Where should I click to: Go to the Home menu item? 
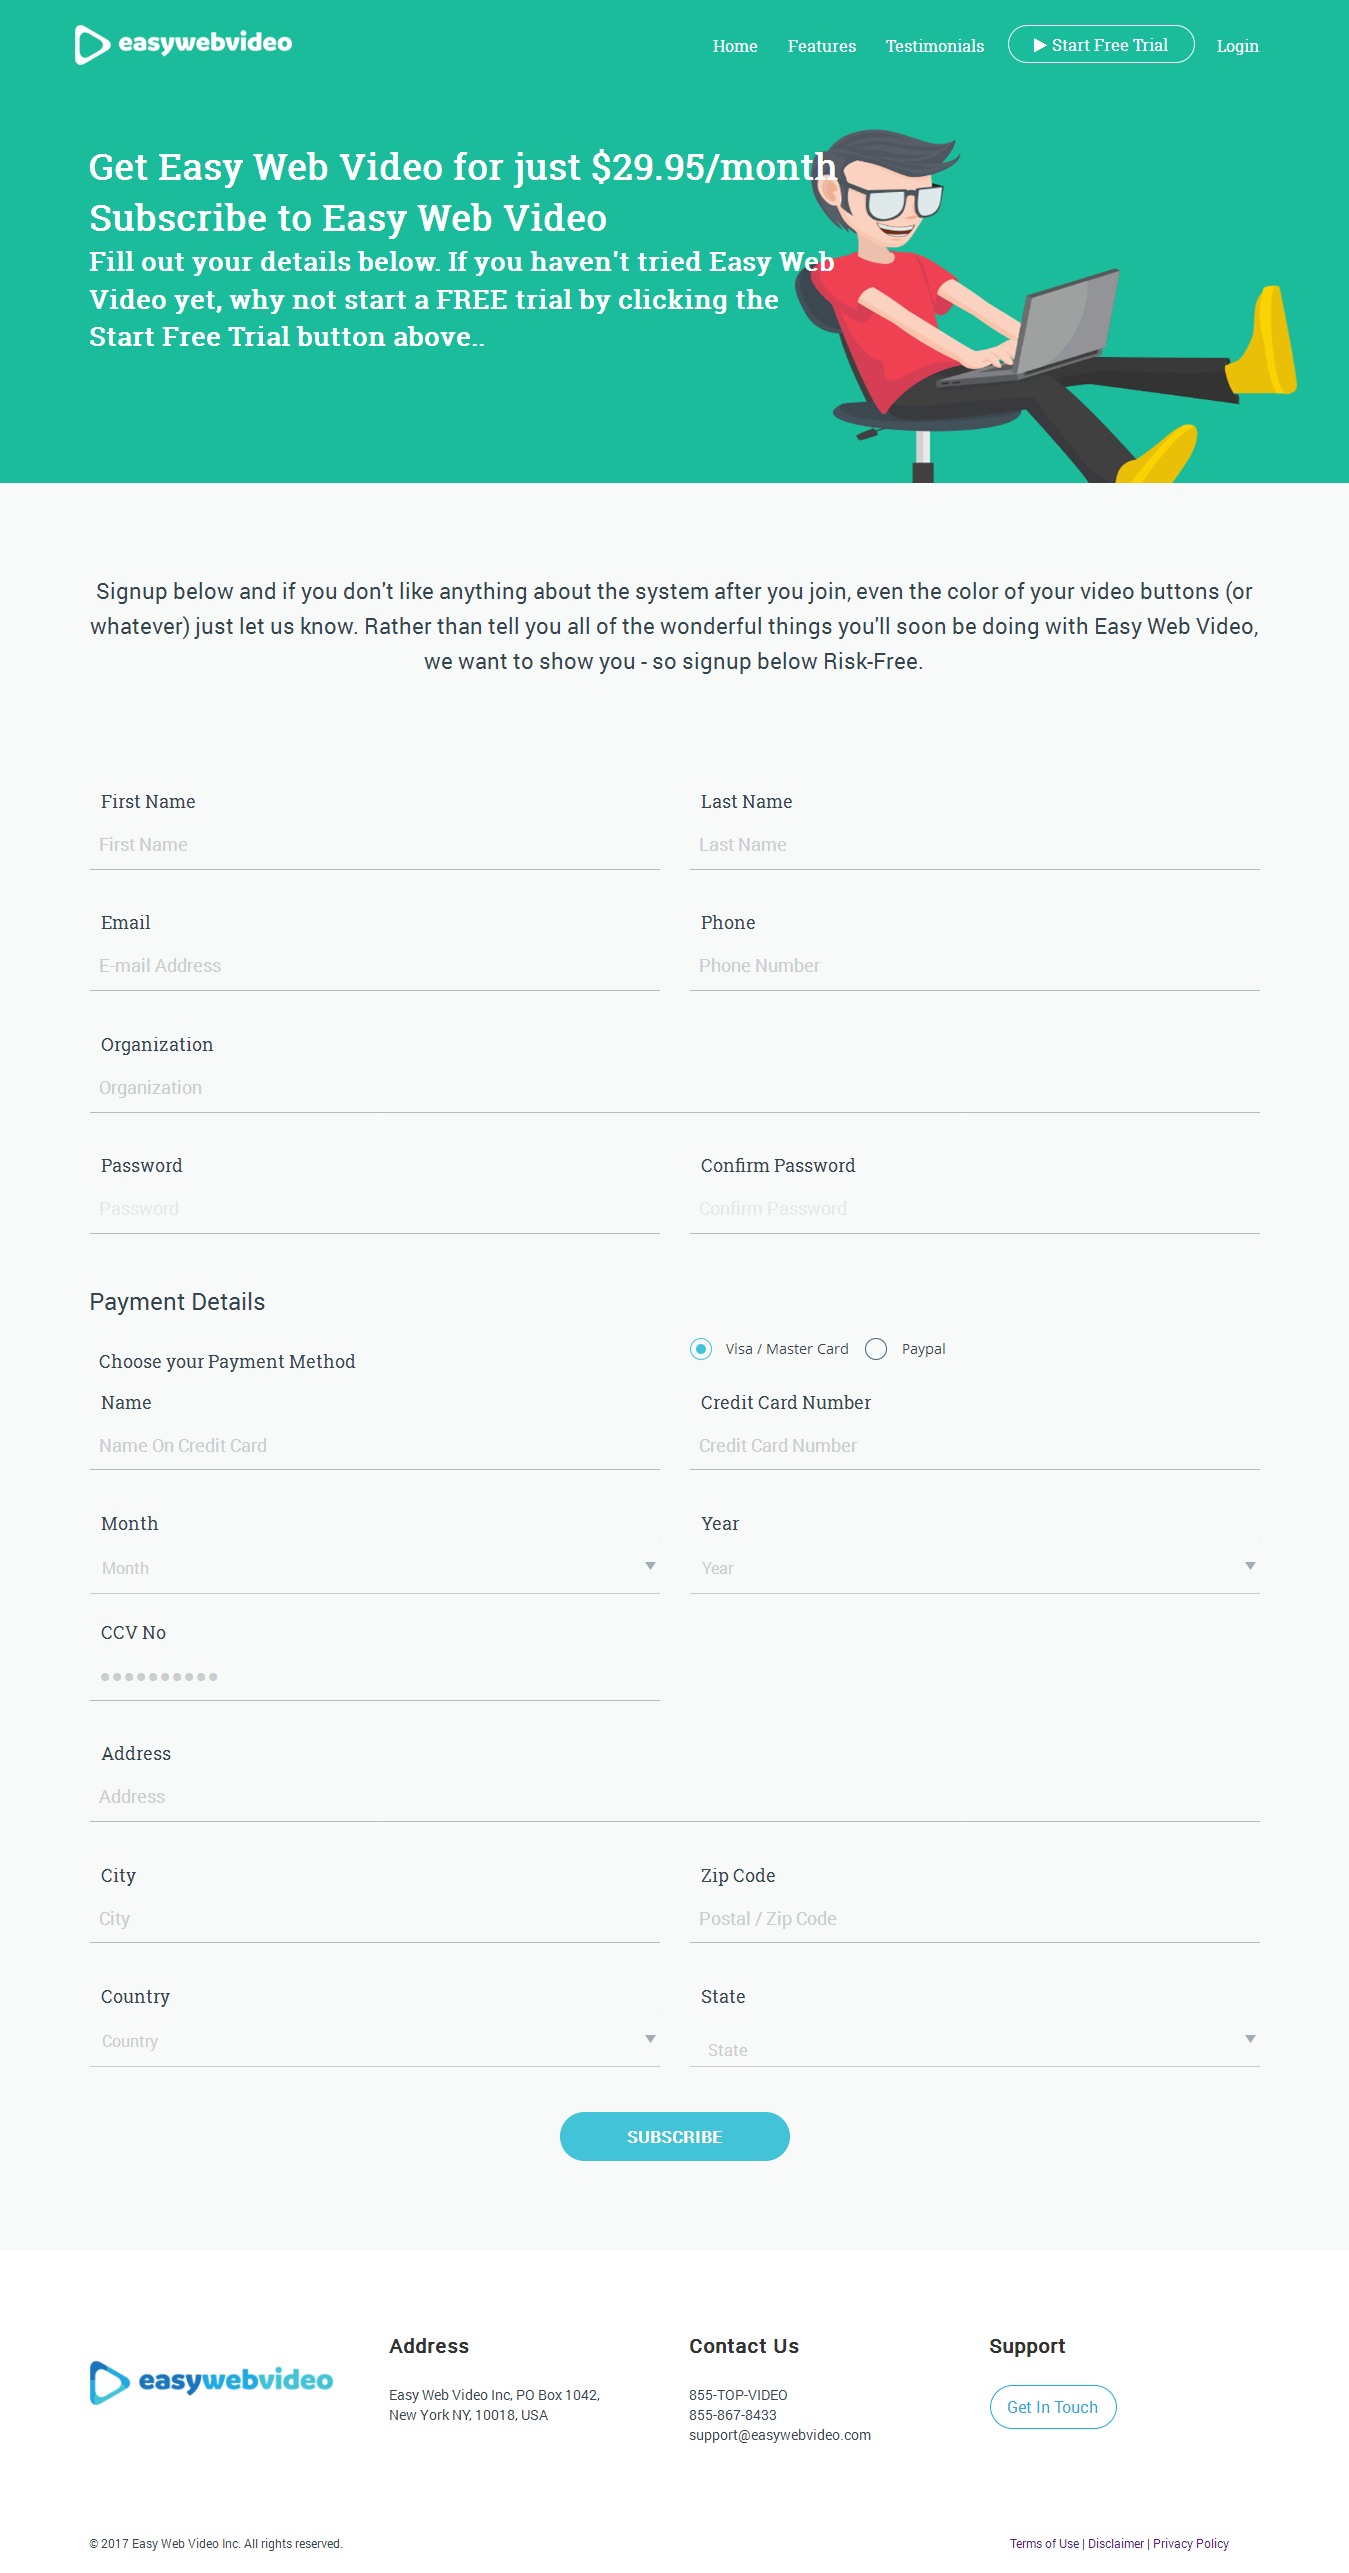point(734,46)
